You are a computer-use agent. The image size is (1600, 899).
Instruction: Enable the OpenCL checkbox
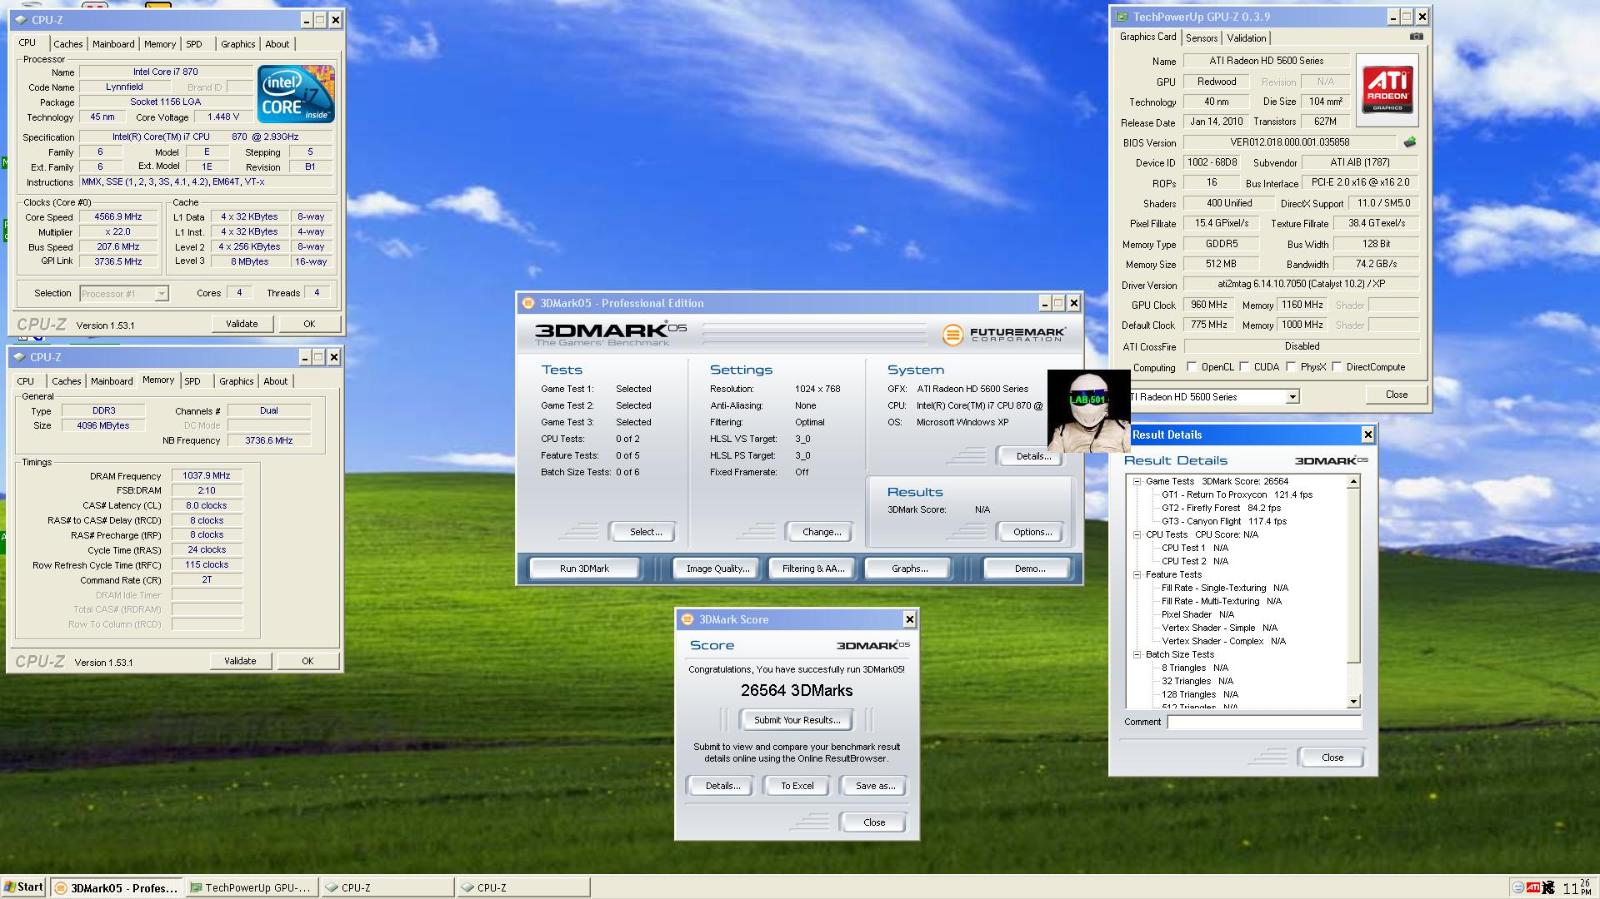pyautogui.click(x=1191, y=367)
